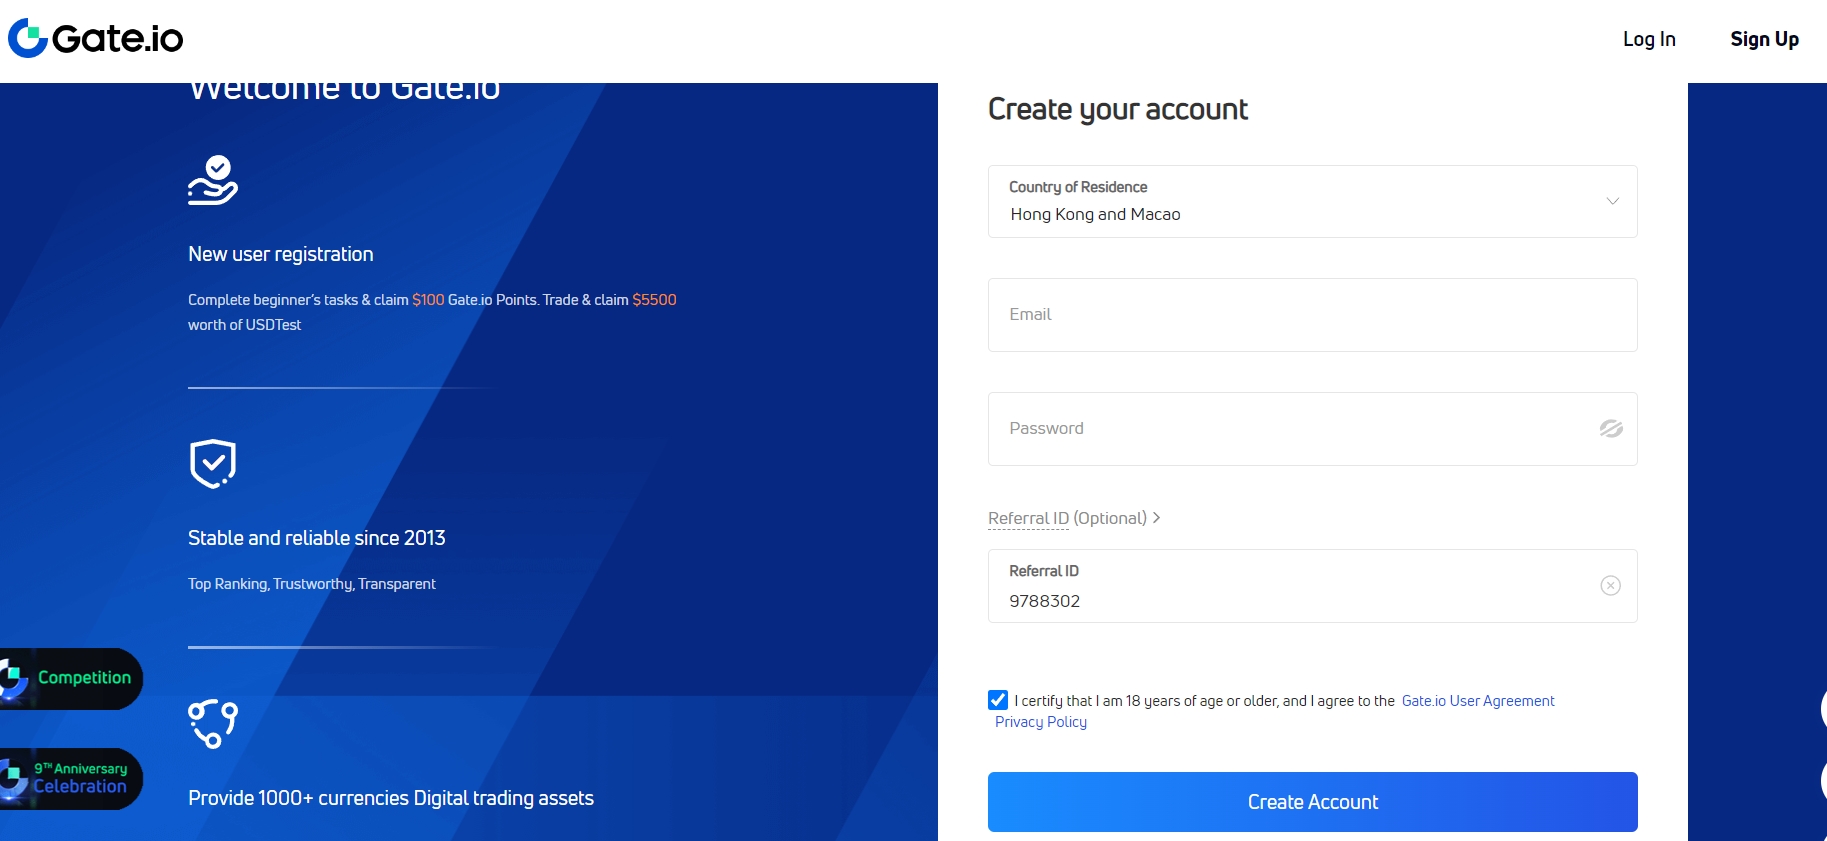Collapse the Referral ID (Optional) section
1827x841 pixels.
(1074, 518)
